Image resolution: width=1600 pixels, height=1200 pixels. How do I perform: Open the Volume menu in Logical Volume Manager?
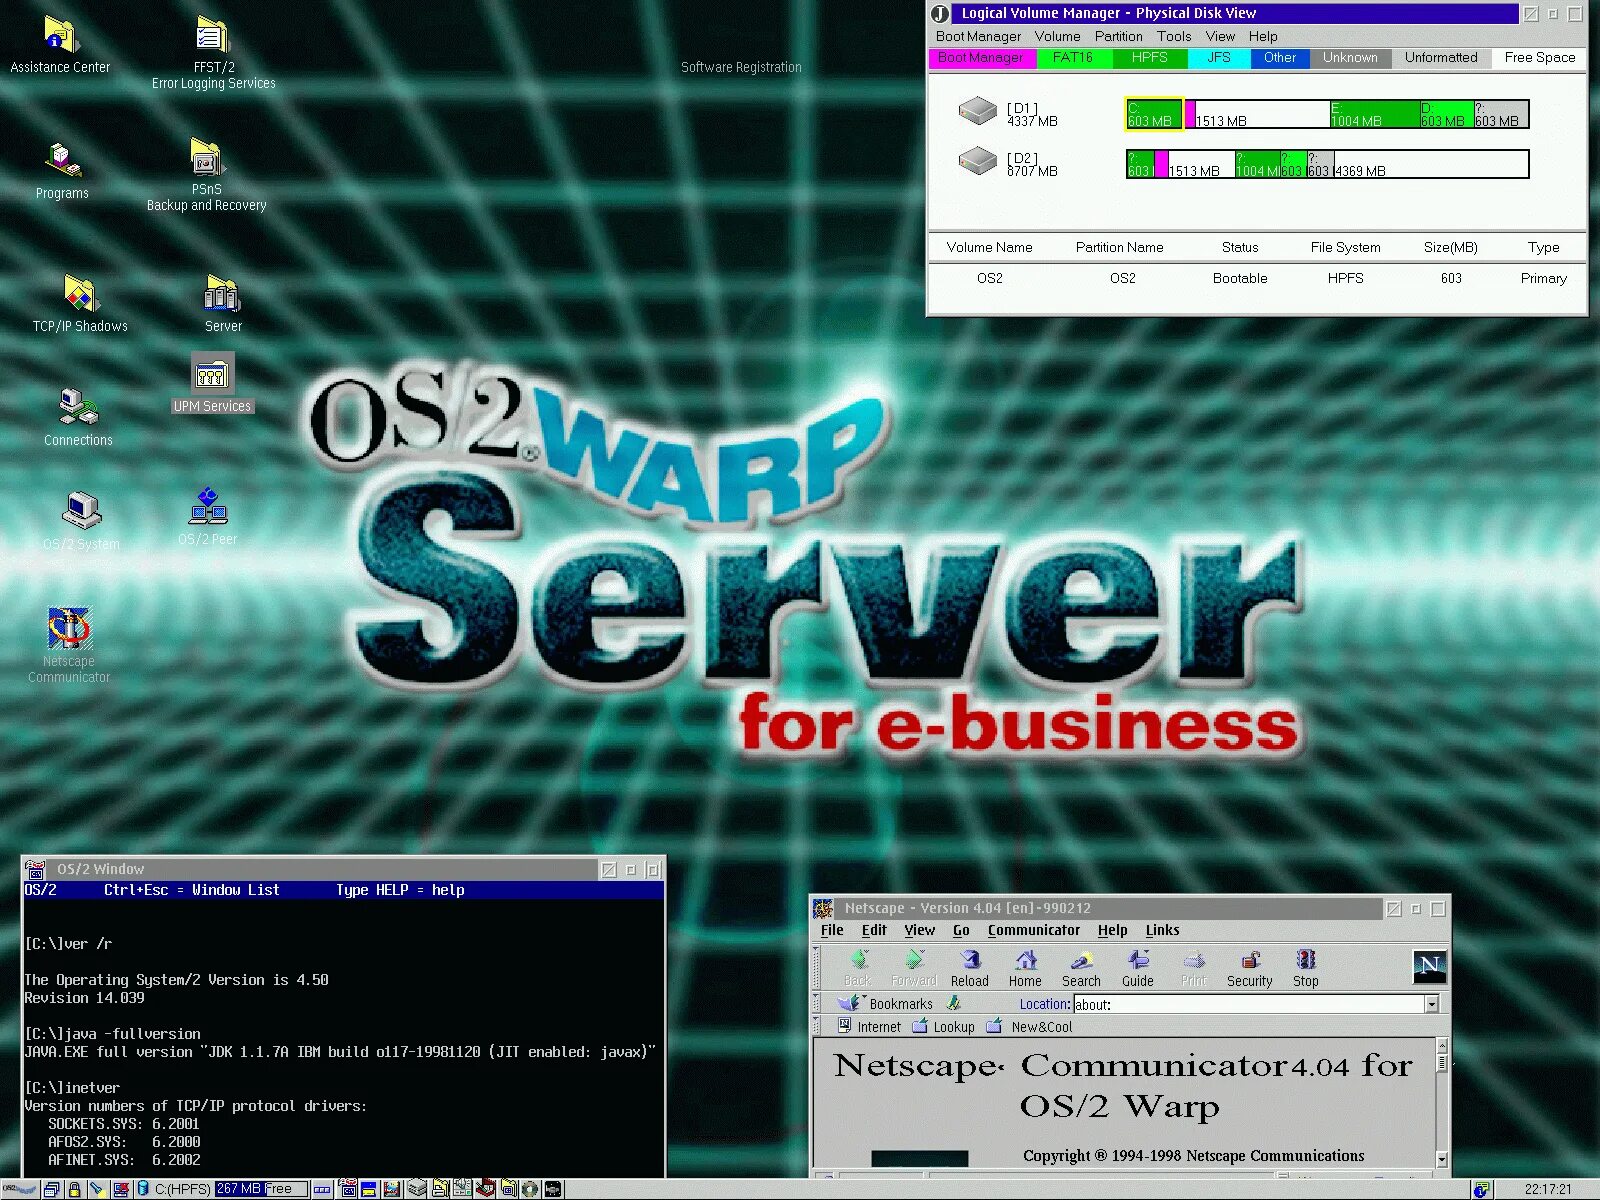tap(1057, 36)
